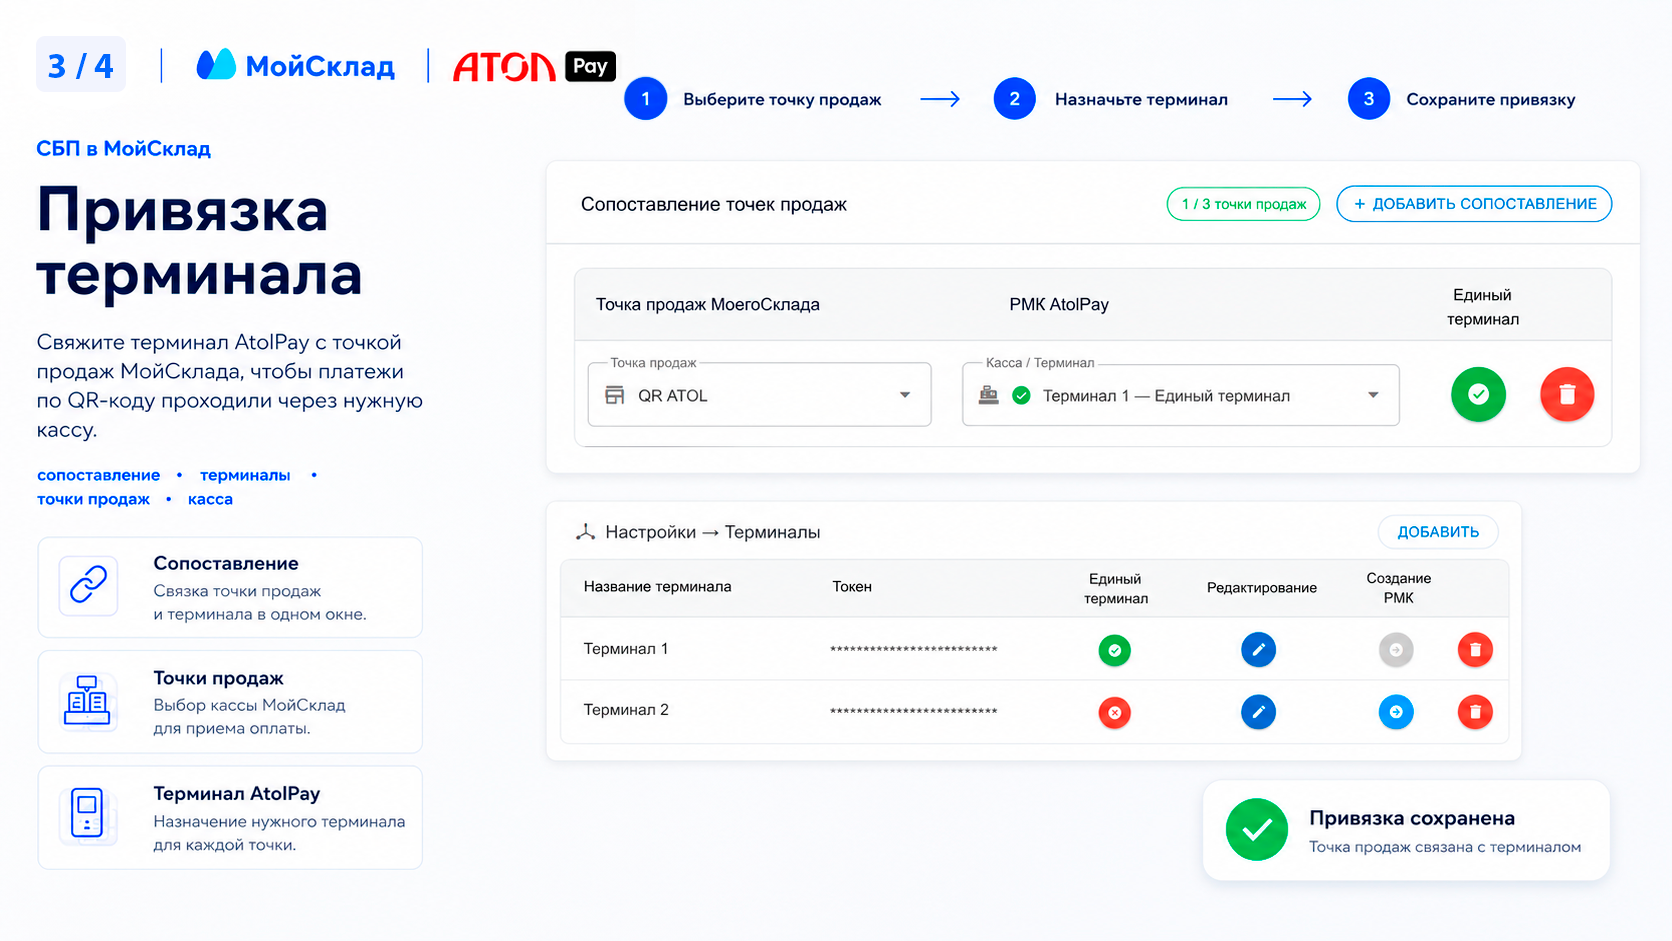The height and width of the screenshot is (941, 1672).
Task: Open the Касса / Терминал dropdown arrow
Action: point(1373,395)
